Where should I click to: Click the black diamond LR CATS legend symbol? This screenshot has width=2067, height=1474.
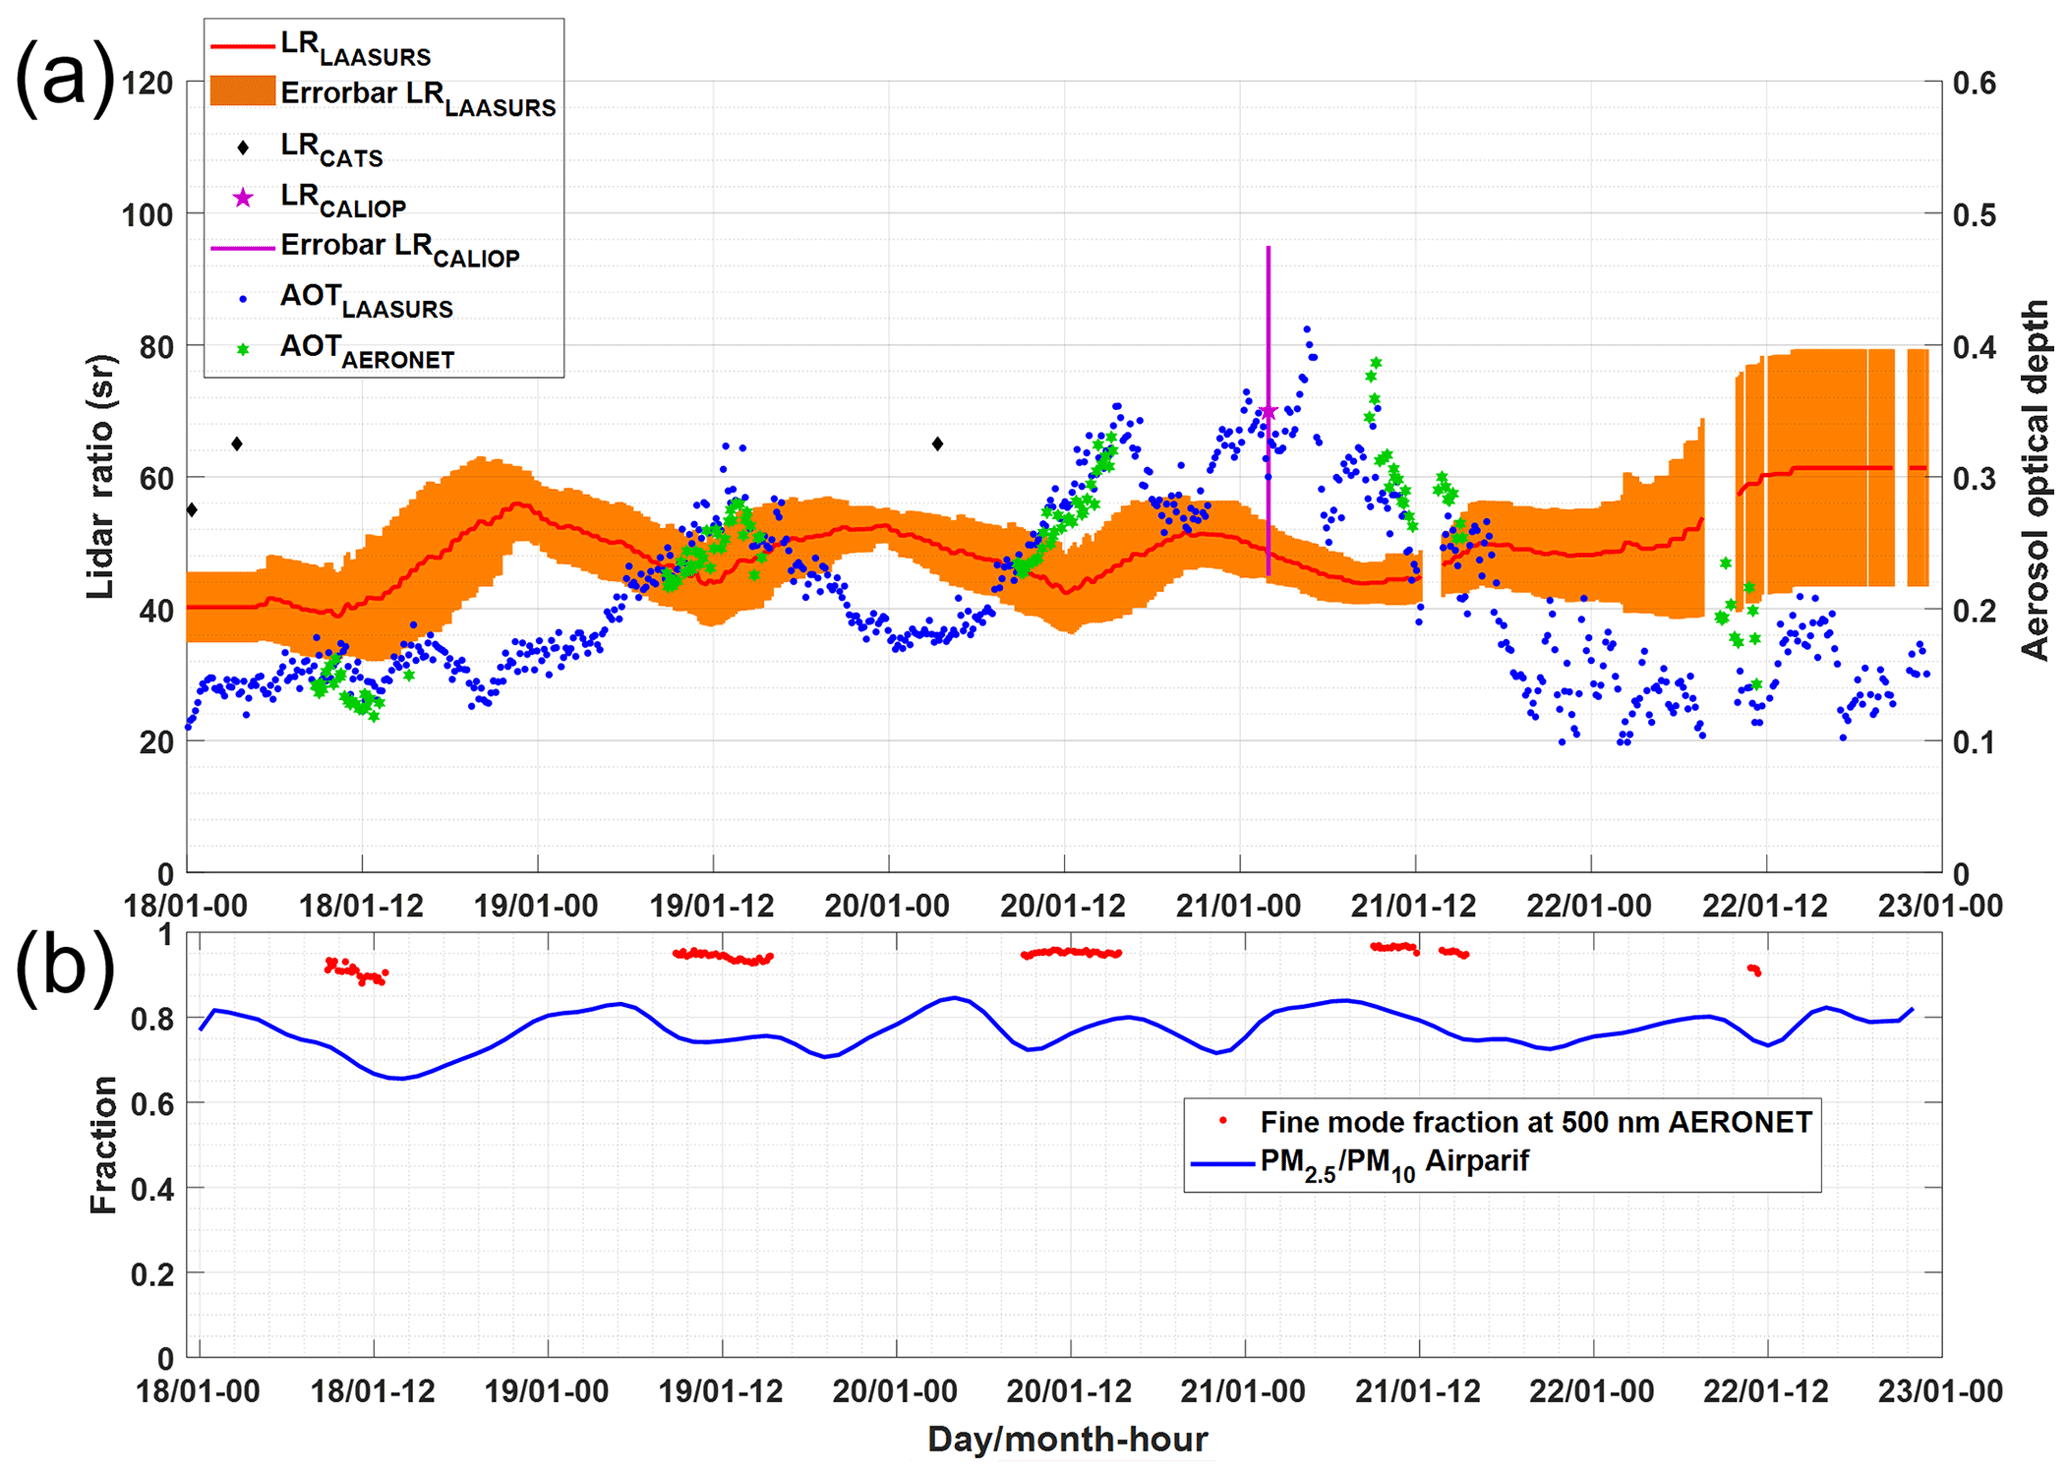243,148
